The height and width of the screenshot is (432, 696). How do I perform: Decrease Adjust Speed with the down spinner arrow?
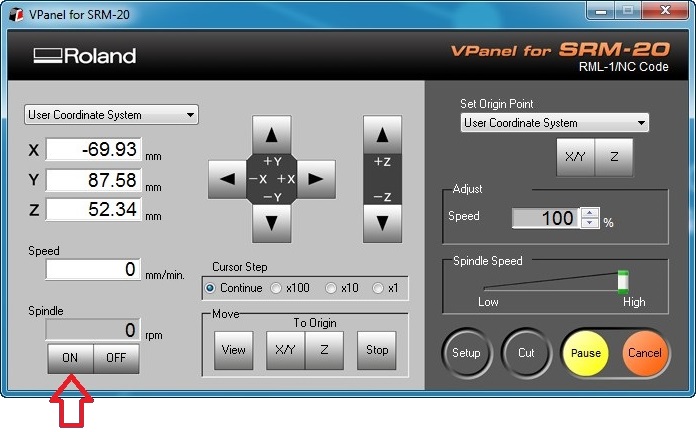pyautogui.click(x=589, y=223)
